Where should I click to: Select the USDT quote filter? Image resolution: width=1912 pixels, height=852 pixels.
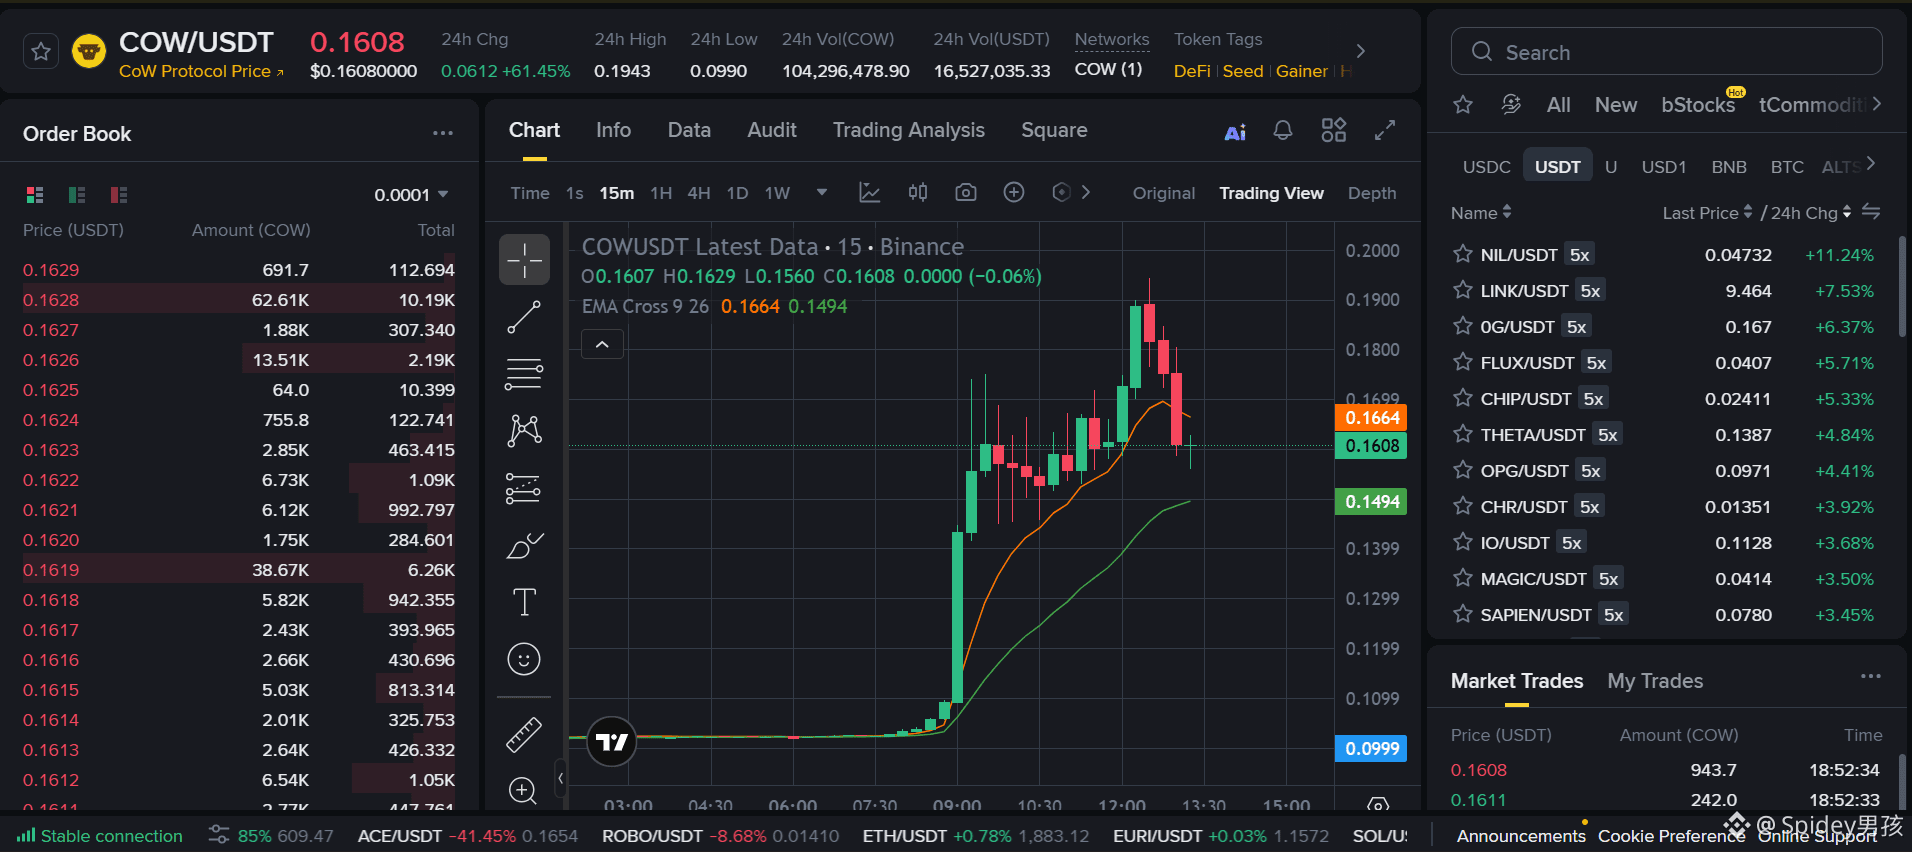[x=1557, y=167]
